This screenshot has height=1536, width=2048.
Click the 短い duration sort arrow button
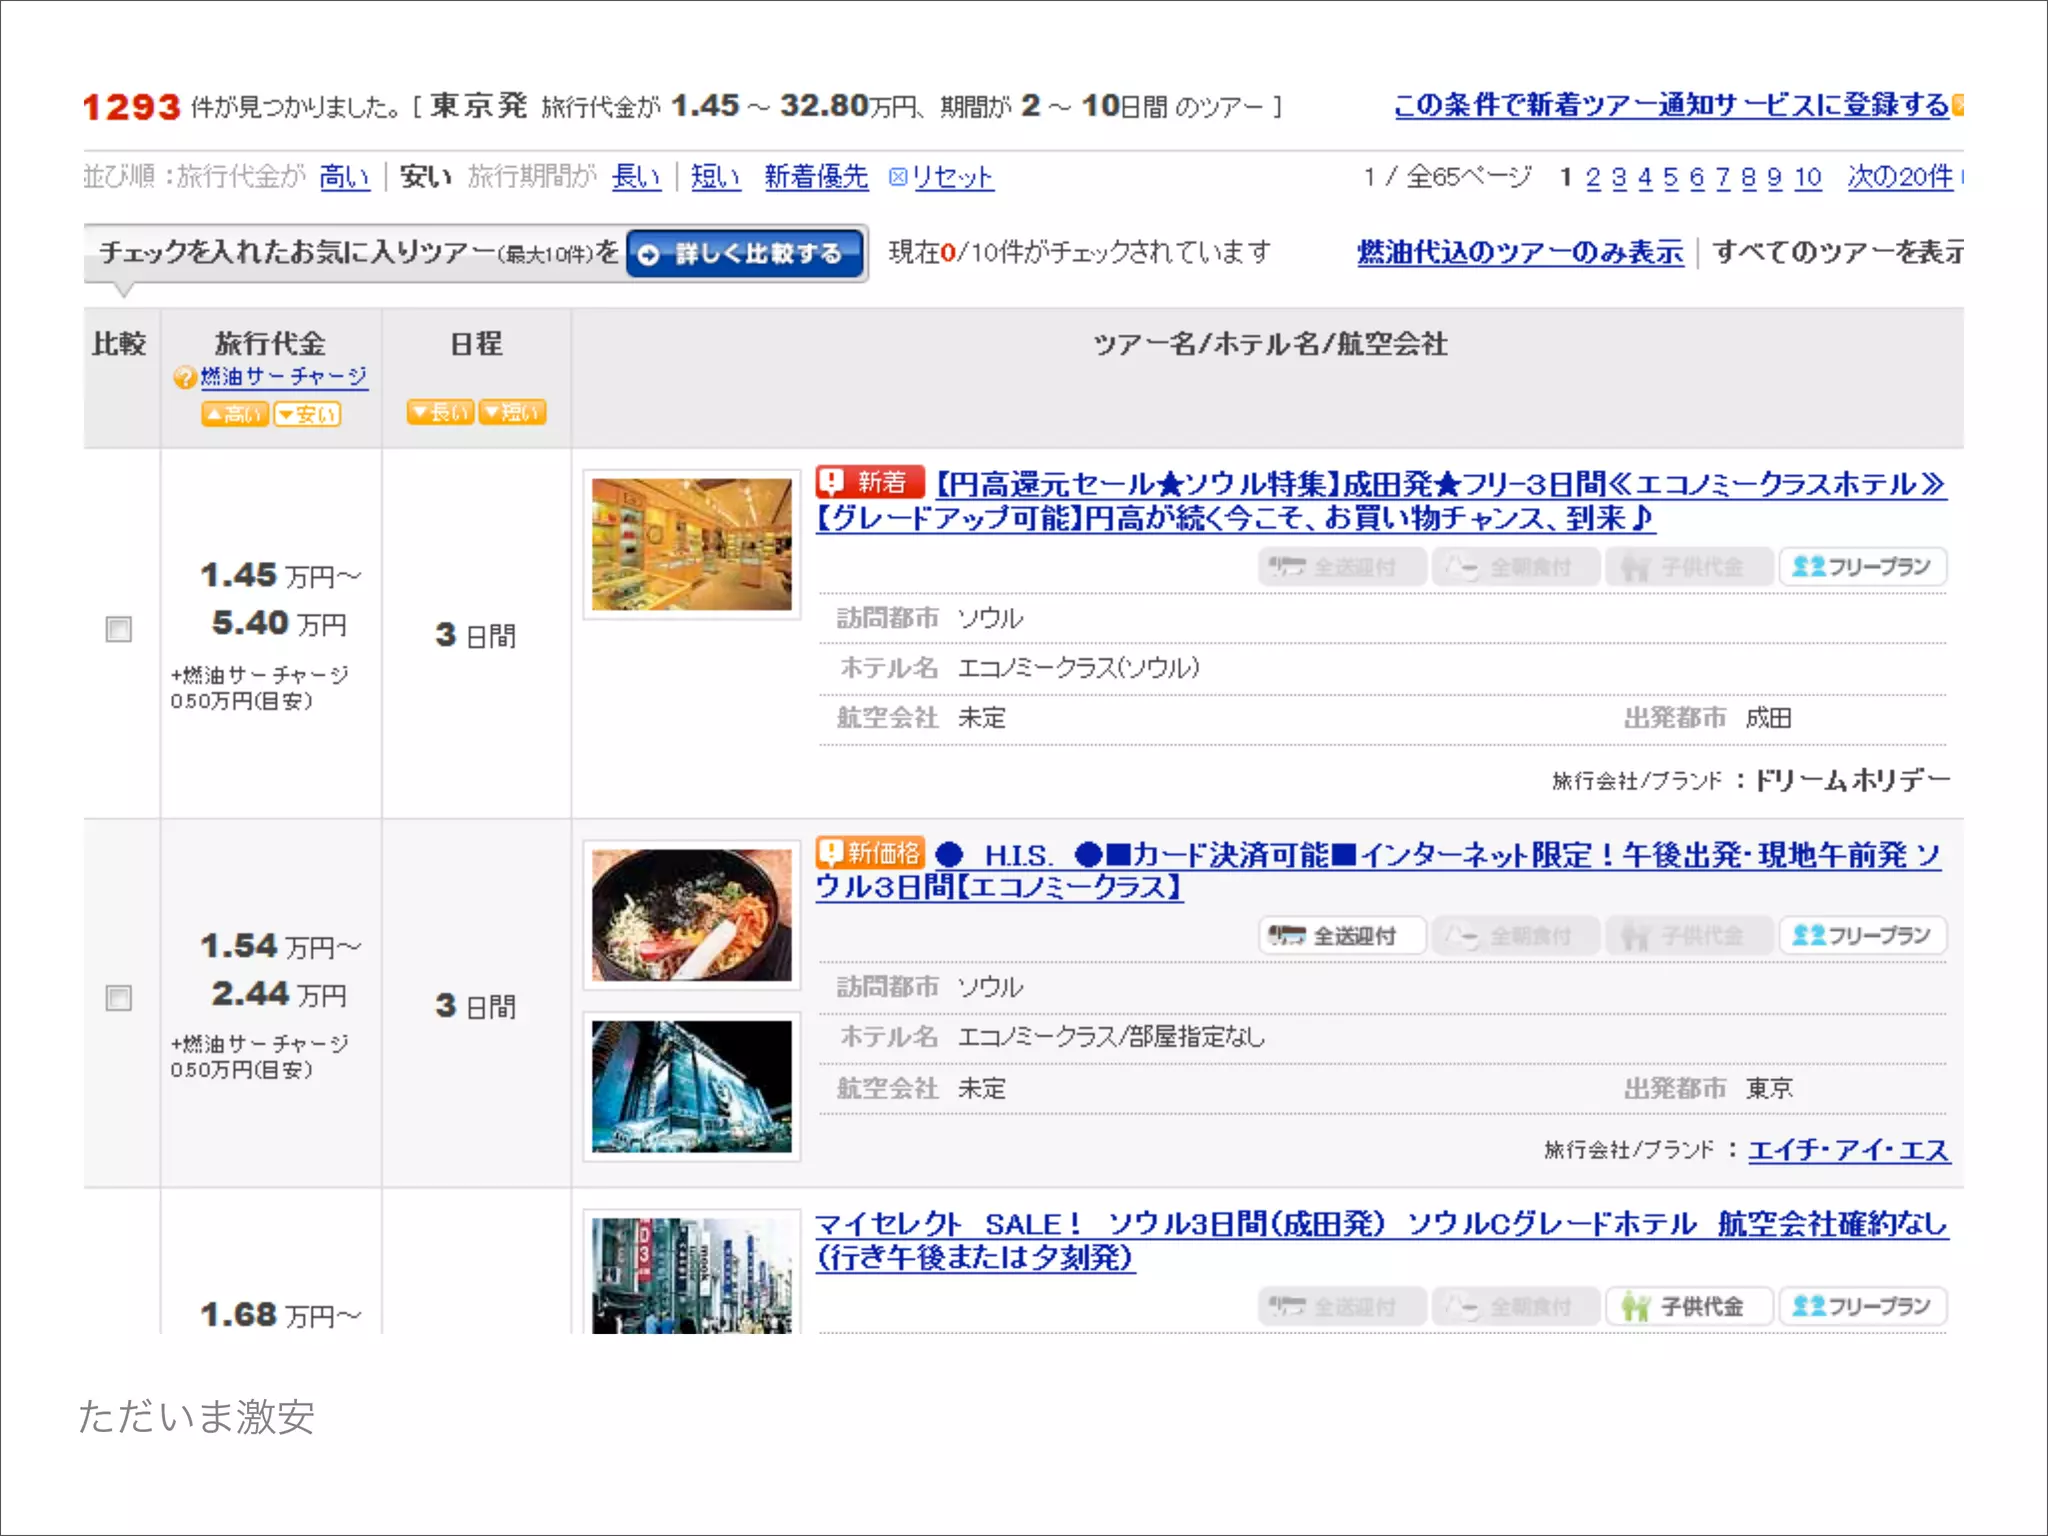[513, 412]
